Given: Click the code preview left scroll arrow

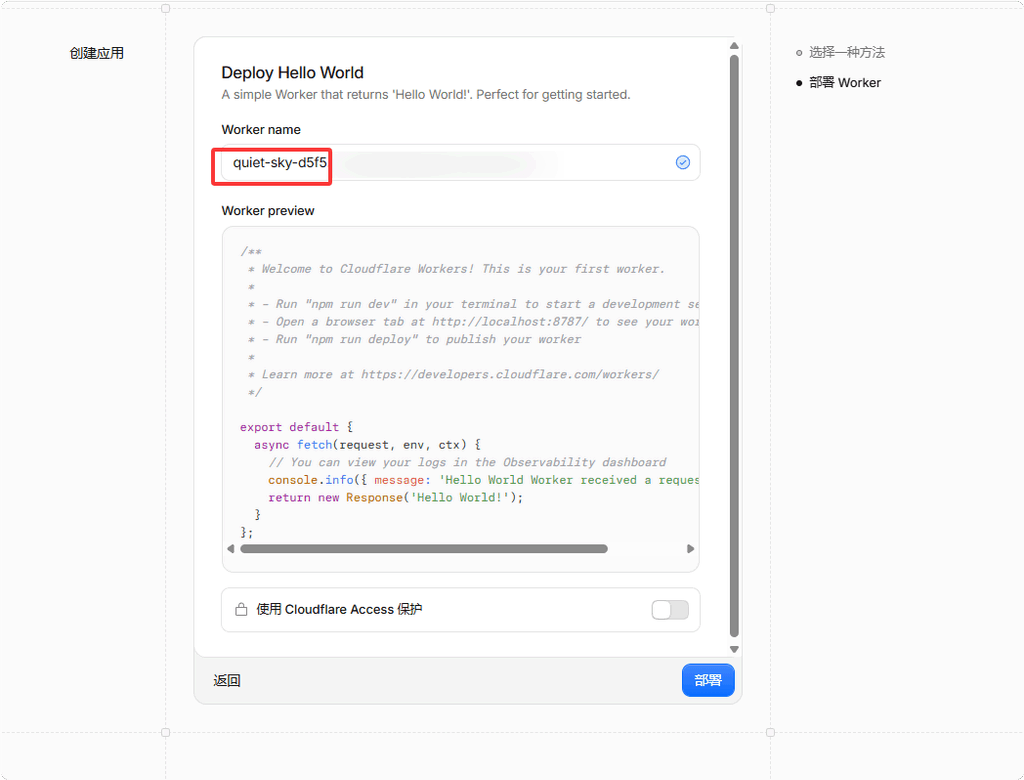Looking at the screenshot, I should pos(231,549).
